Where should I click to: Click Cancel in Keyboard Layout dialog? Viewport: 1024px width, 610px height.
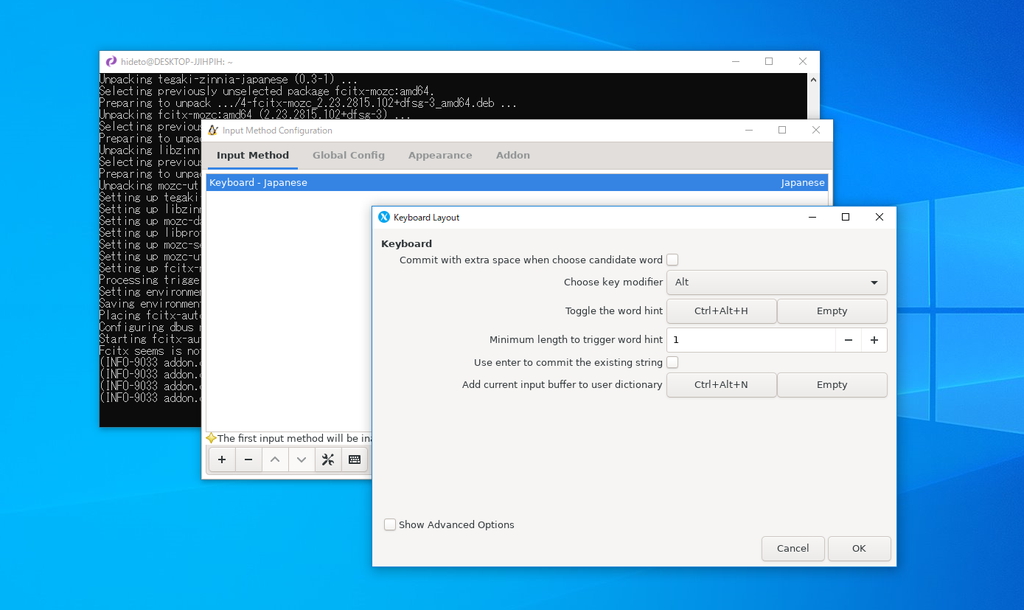pyautogui.click(x=793, y=549)
